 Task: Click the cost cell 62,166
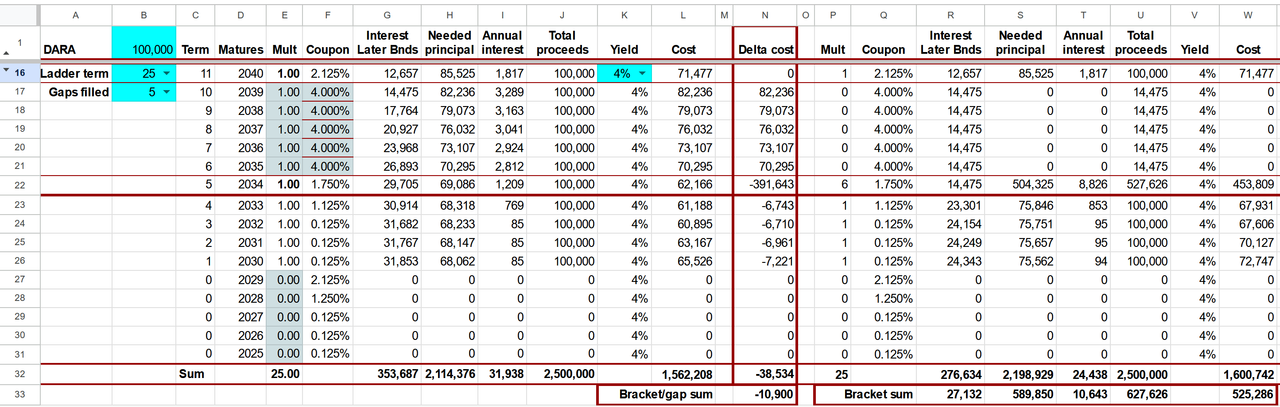pyautogui.click(x=683, y=185)
